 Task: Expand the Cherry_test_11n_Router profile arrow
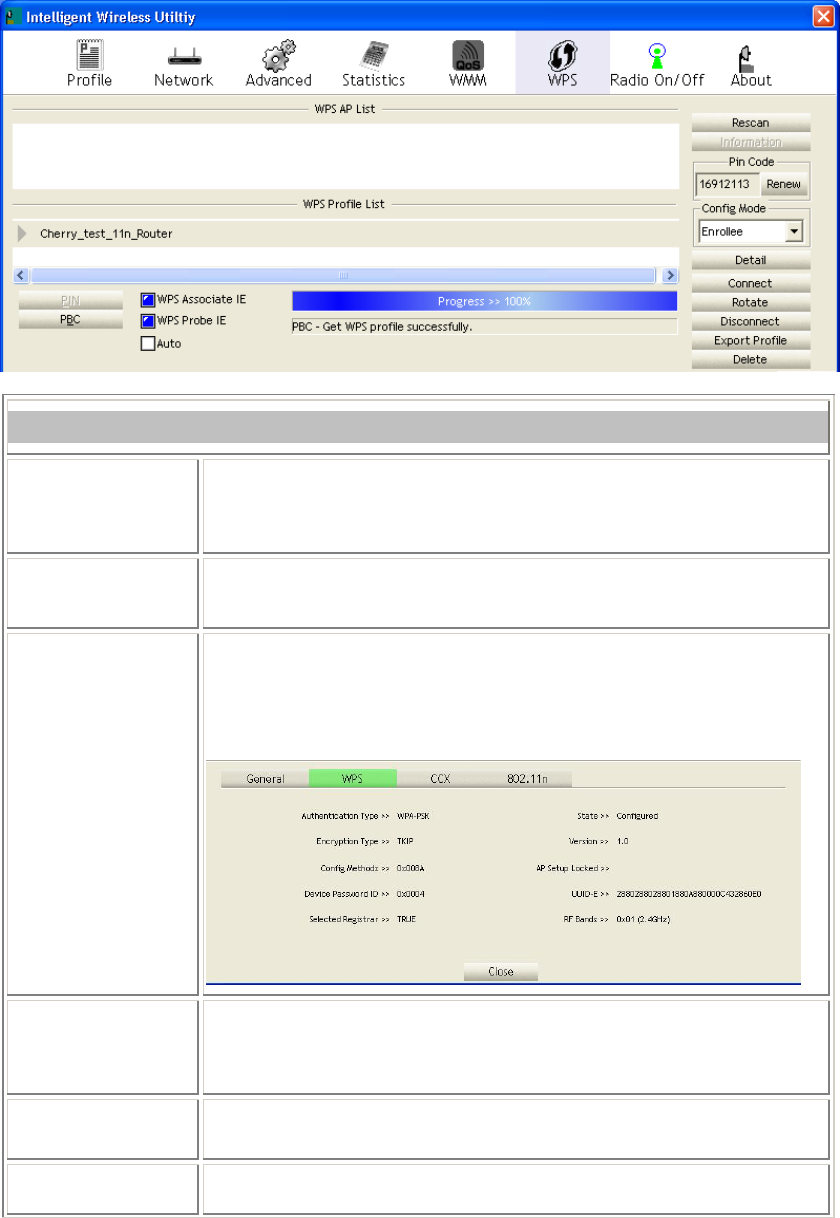(23, 233)
